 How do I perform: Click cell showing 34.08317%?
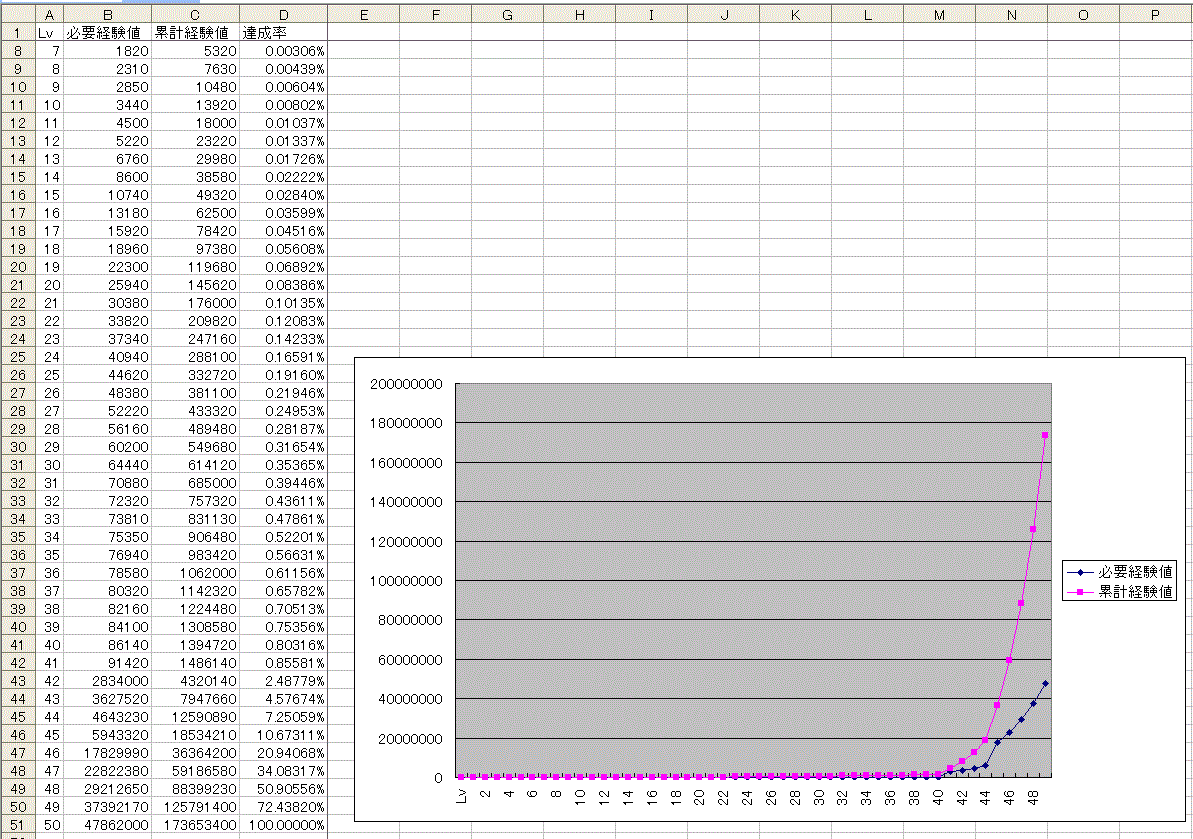click(x=284, y=771)
